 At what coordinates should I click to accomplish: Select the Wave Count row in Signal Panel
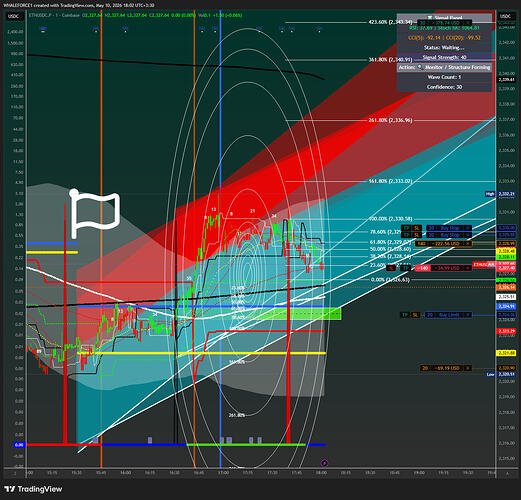click(x=444, y=77)
